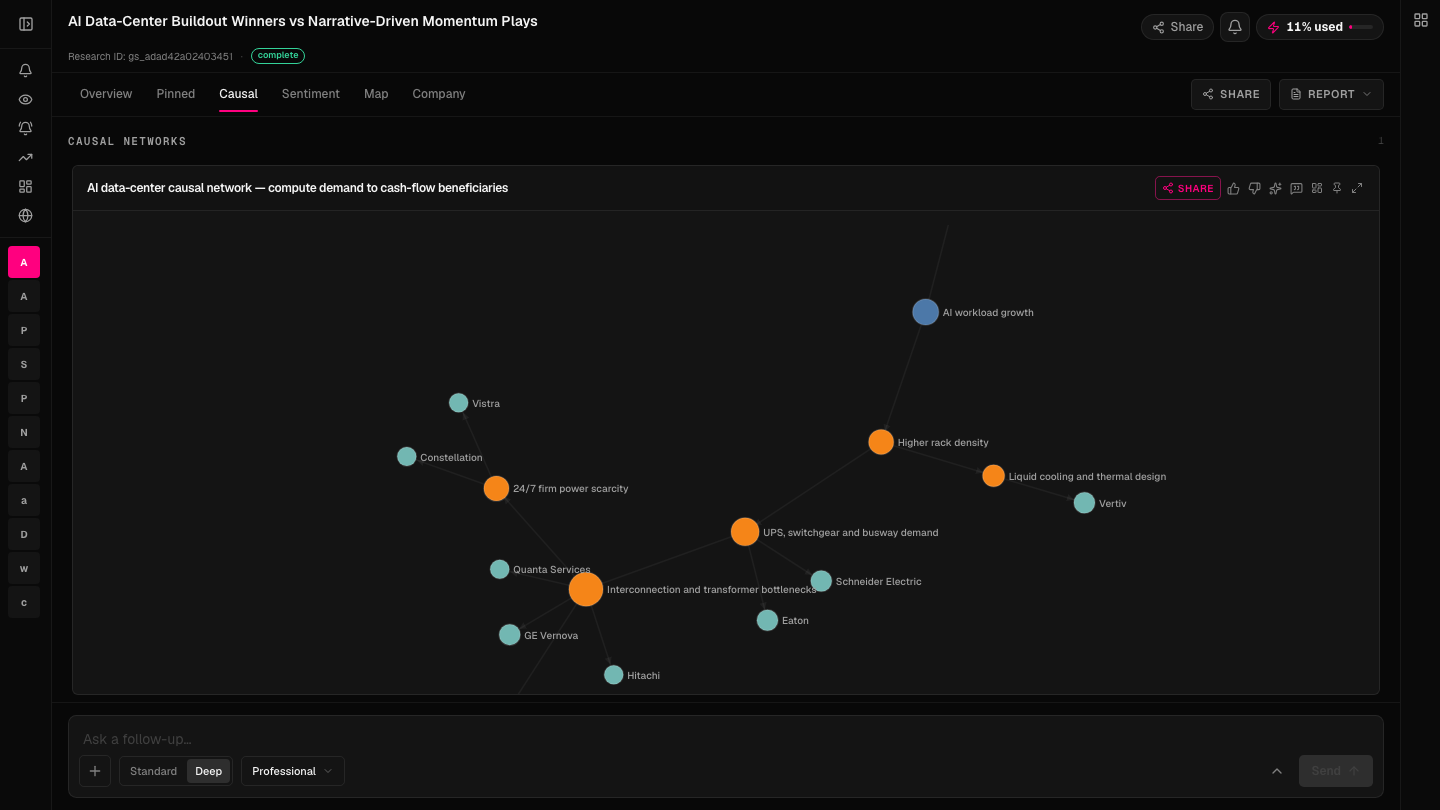The width and height of the screenshot is (1440, 810).
Task: Open the ringing alerts bell icon
Action: click(26, 128)
